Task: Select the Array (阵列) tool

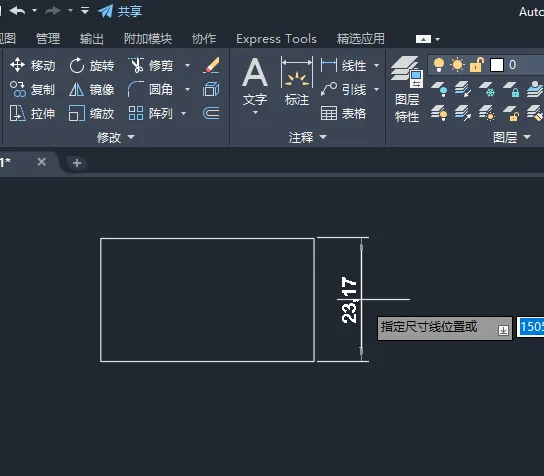Action: tap(151, 113)
